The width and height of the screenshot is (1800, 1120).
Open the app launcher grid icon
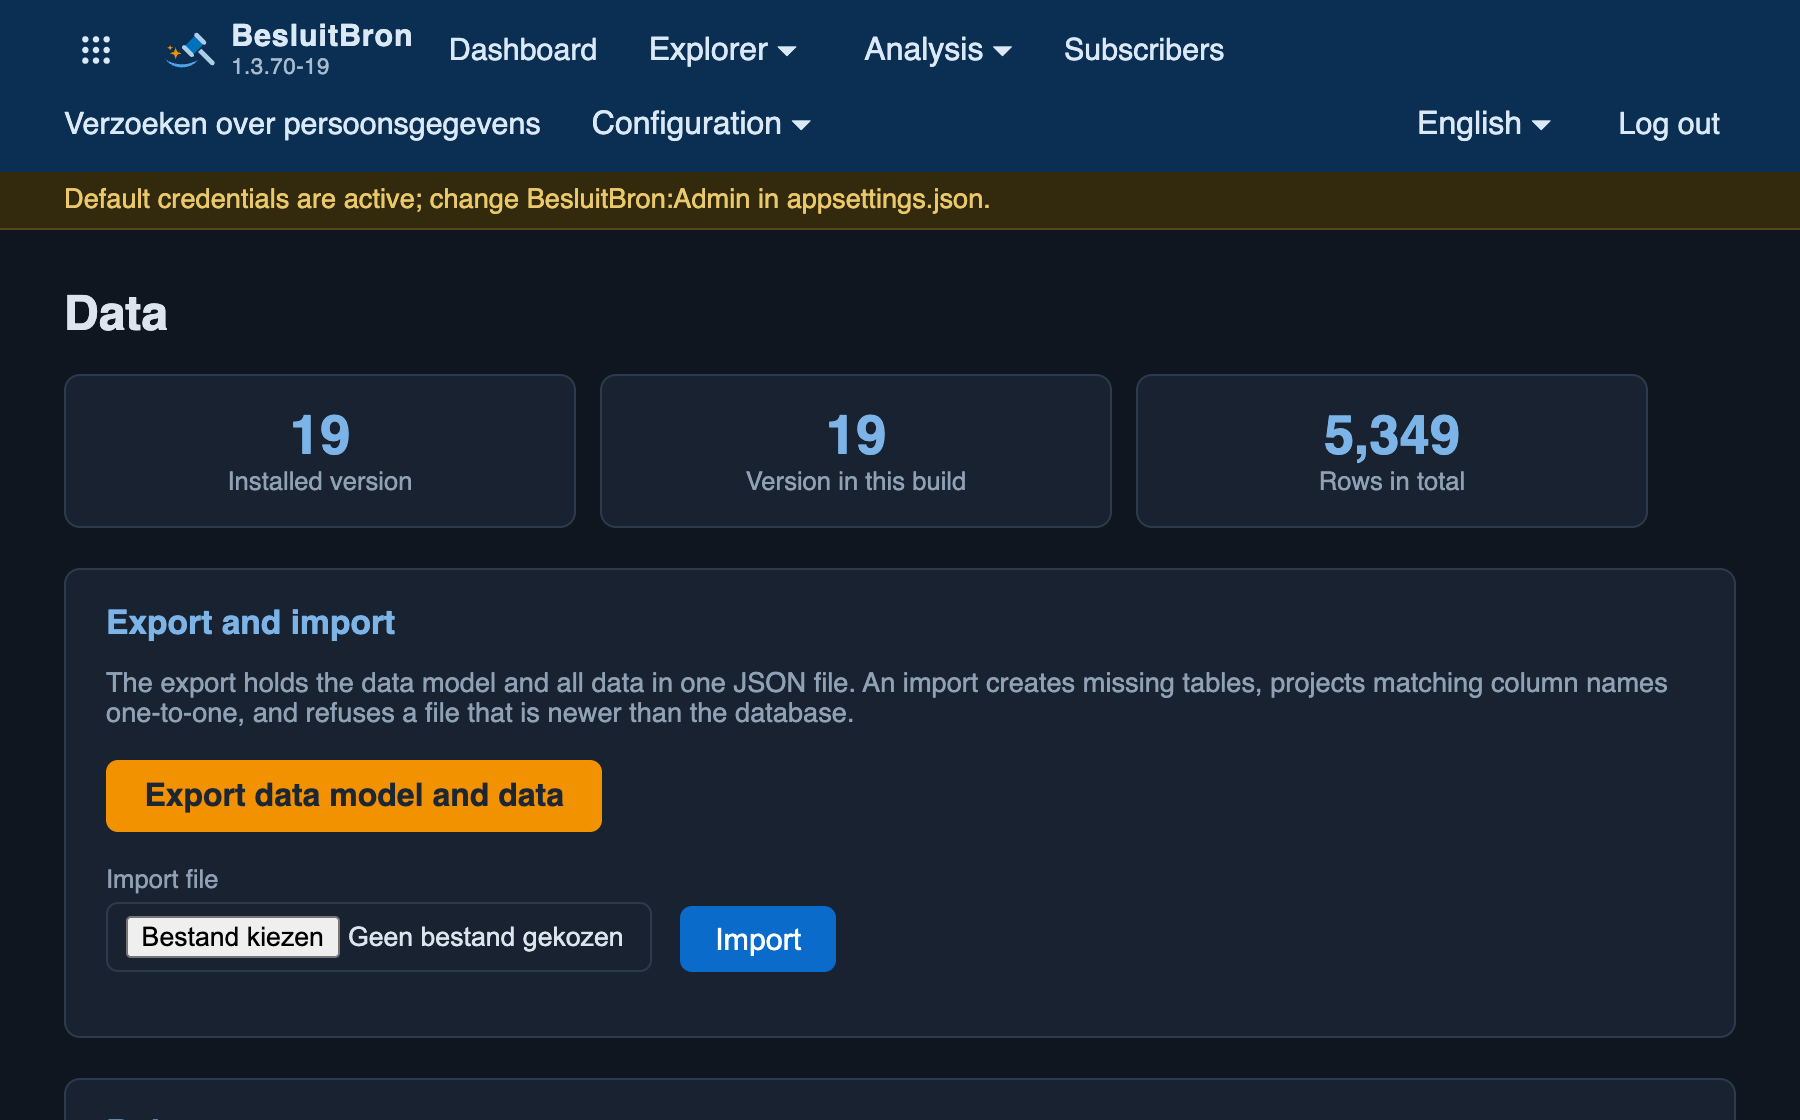pyautogui.click(x=96, y=50)
